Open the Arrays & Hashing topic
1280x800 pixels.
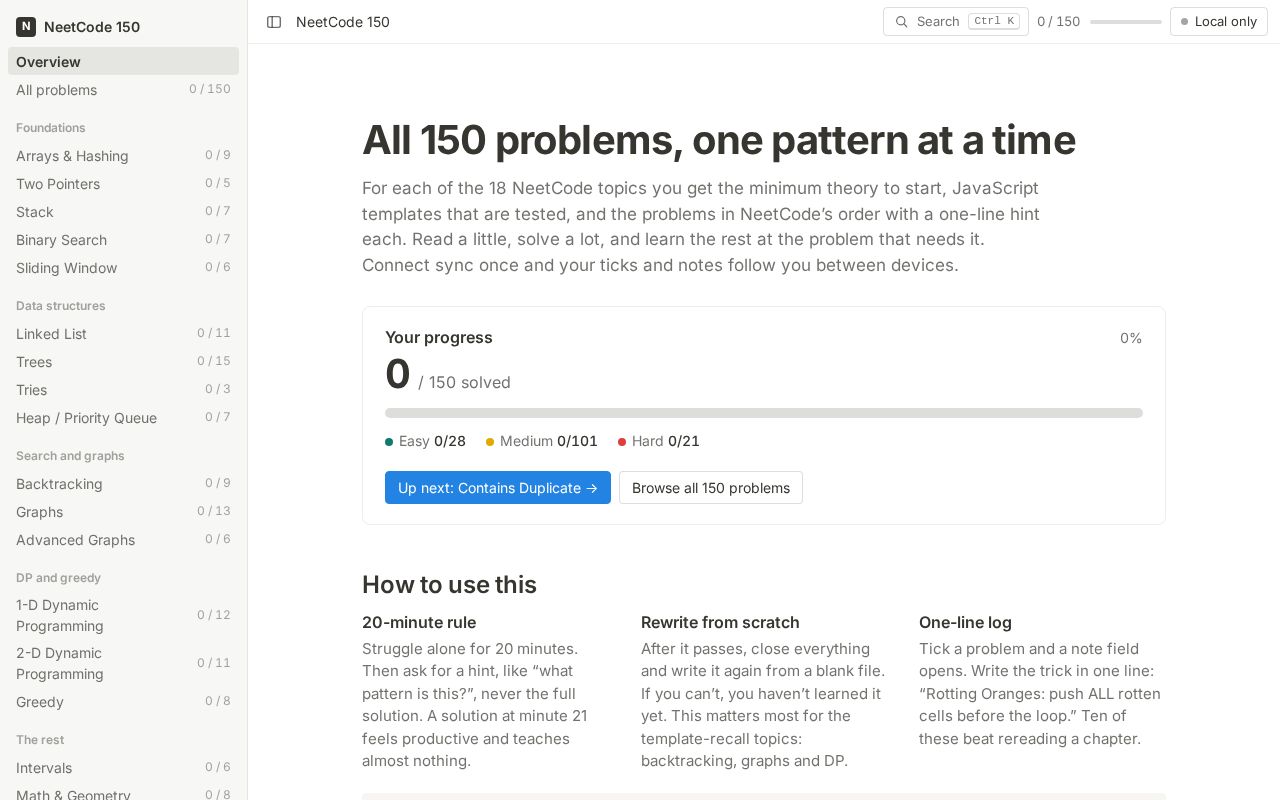click(123, 156)
